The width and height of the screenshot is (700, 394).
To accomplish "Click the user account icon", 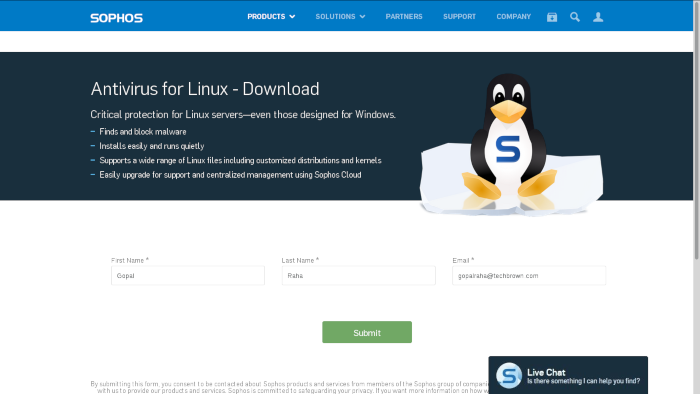I will pos(598,17).
